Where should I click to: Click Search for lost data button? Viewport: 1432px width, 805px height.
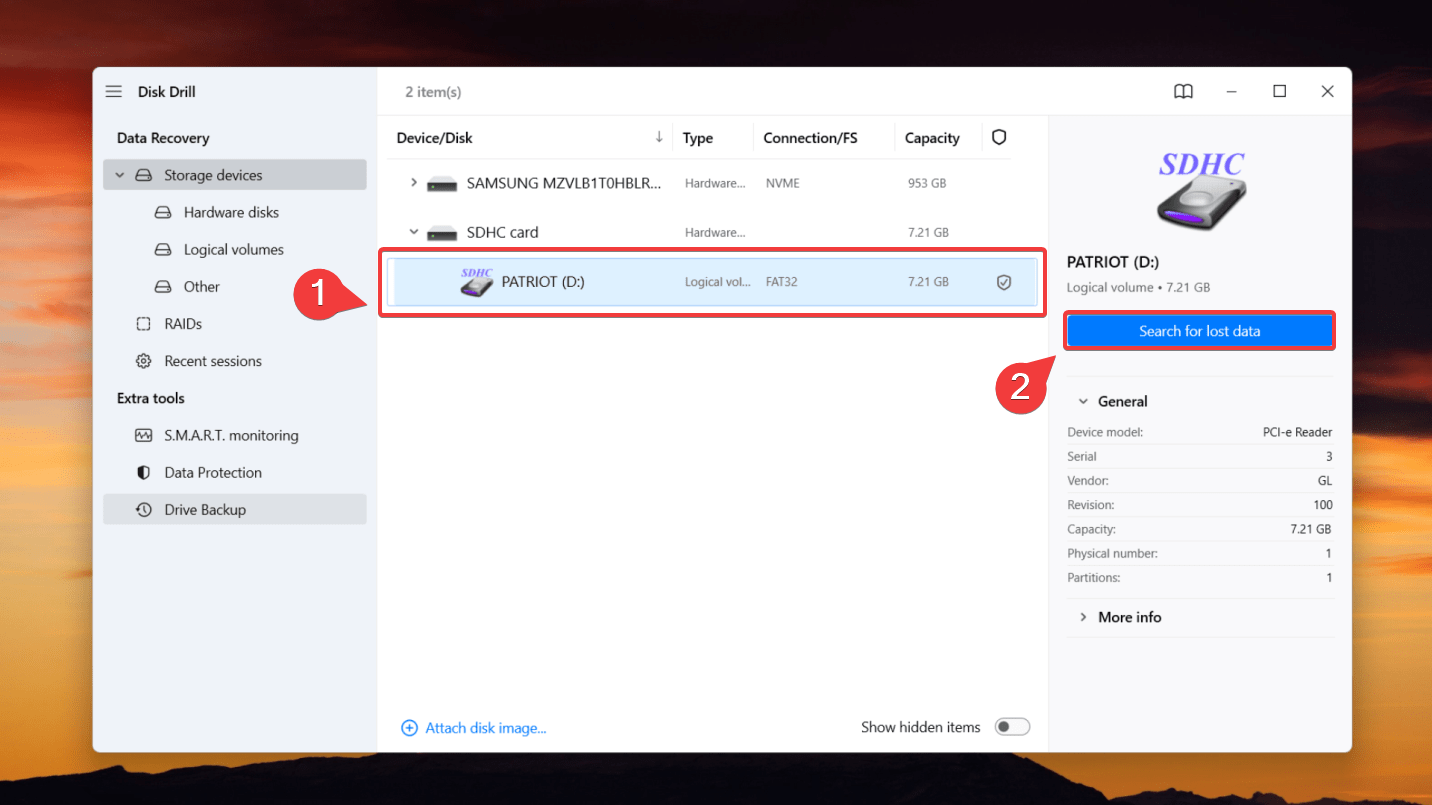pyautogui.click(x=1199, y=331)
